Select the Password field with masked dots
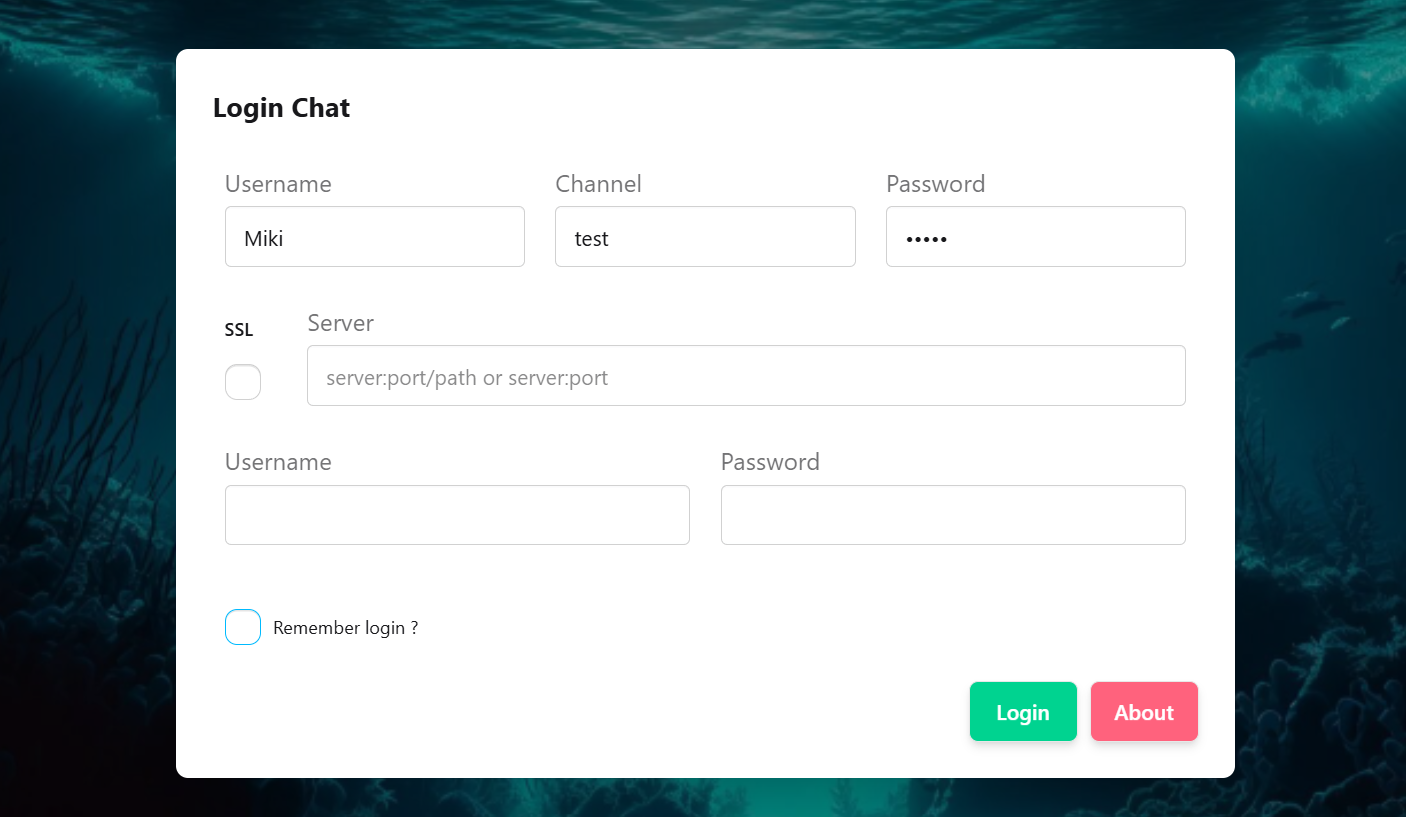The image size is (1406, 817). click(x=1035, y=237)
